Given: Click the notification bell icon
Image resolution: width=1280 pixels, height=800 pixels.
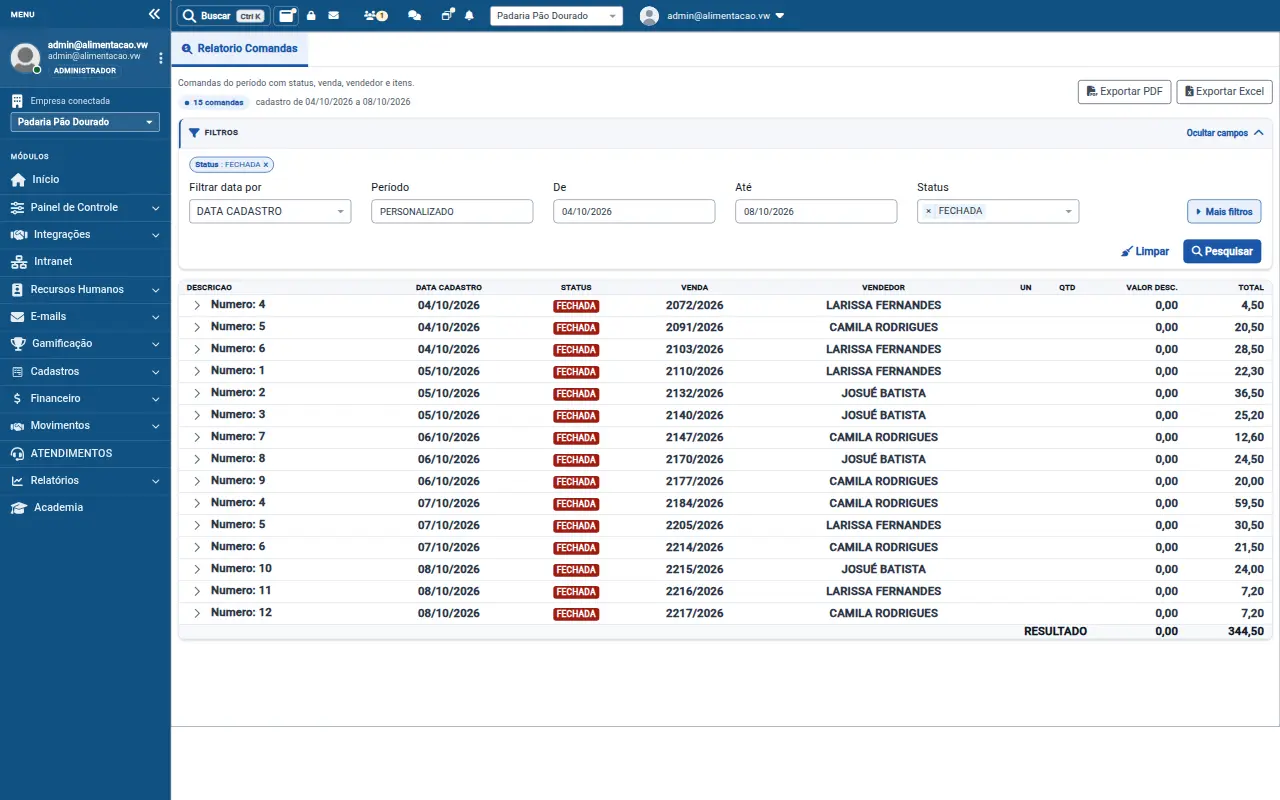Looking at the screenshot, I should point(469,16).
